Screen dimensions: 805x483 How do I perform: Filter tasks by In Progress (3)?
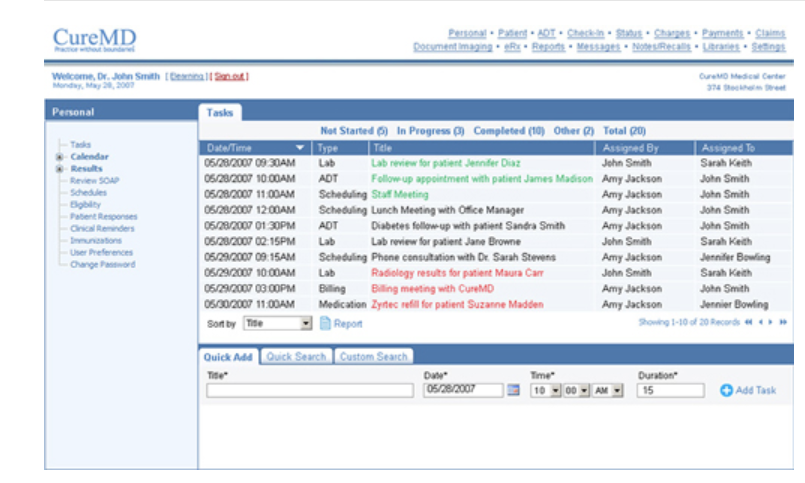(x=430, y=131)
